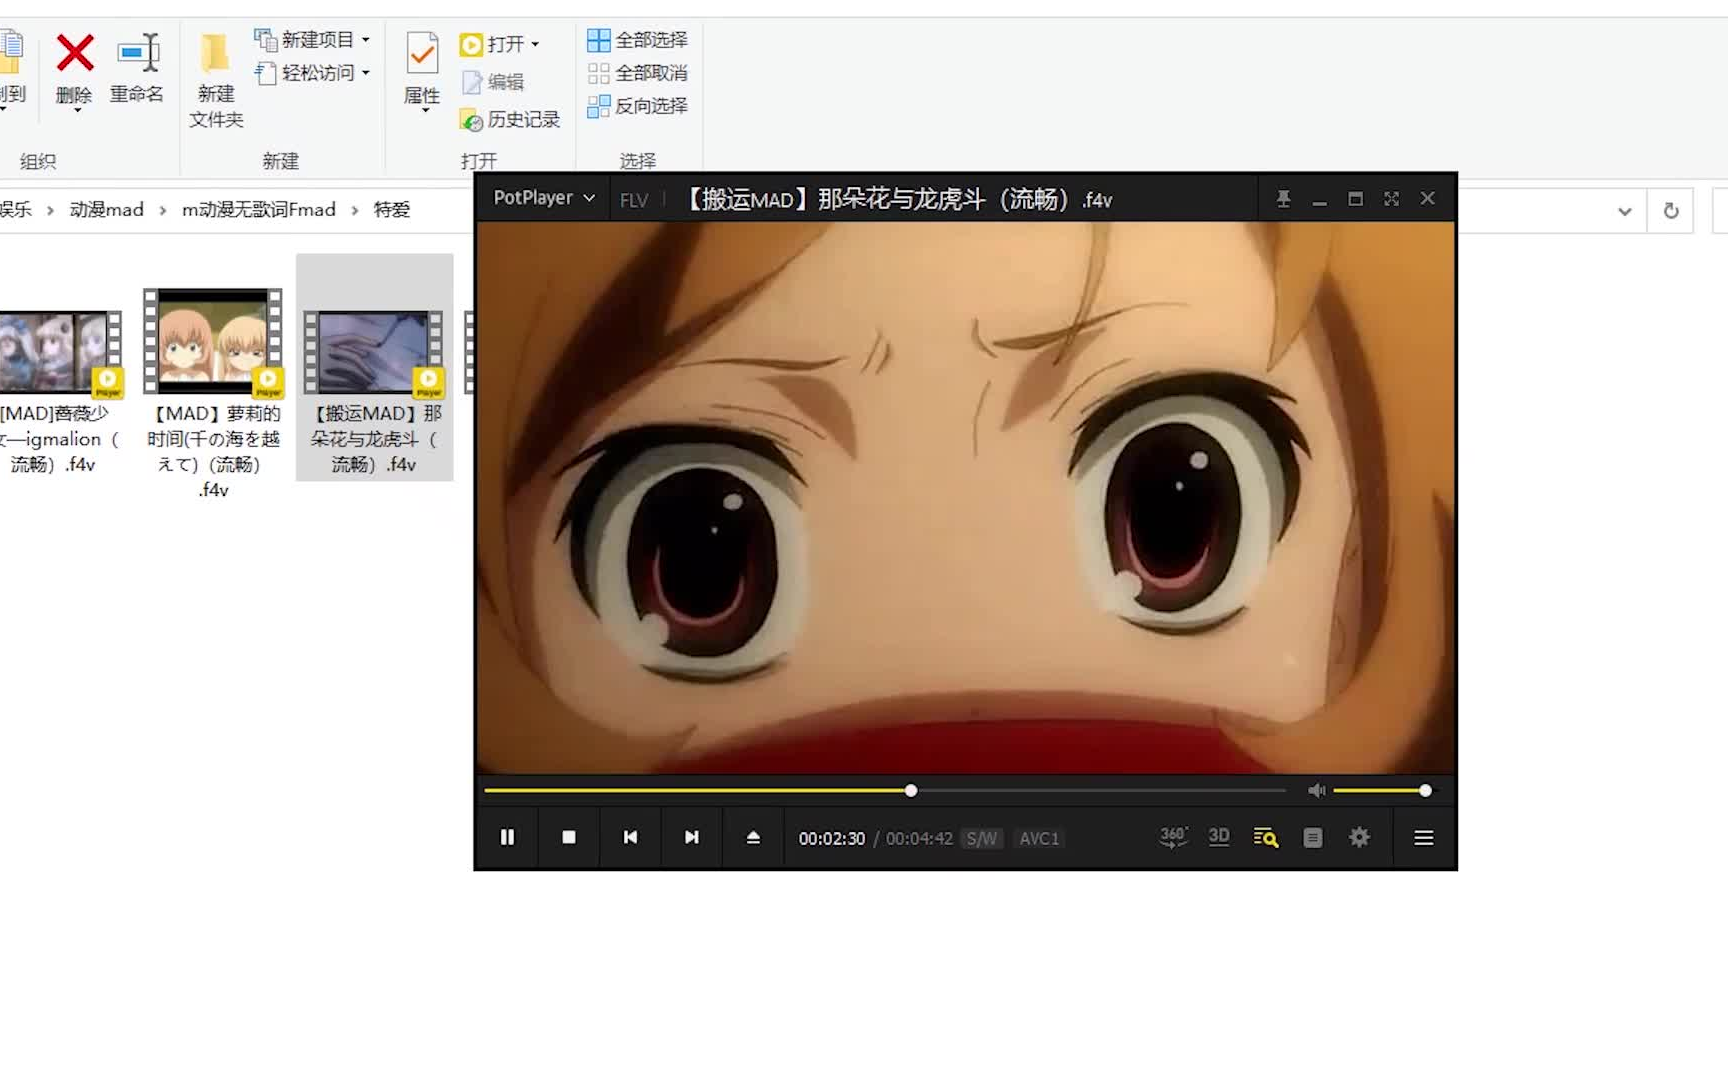Click 全部取消 select none

(x=637, y=73)
